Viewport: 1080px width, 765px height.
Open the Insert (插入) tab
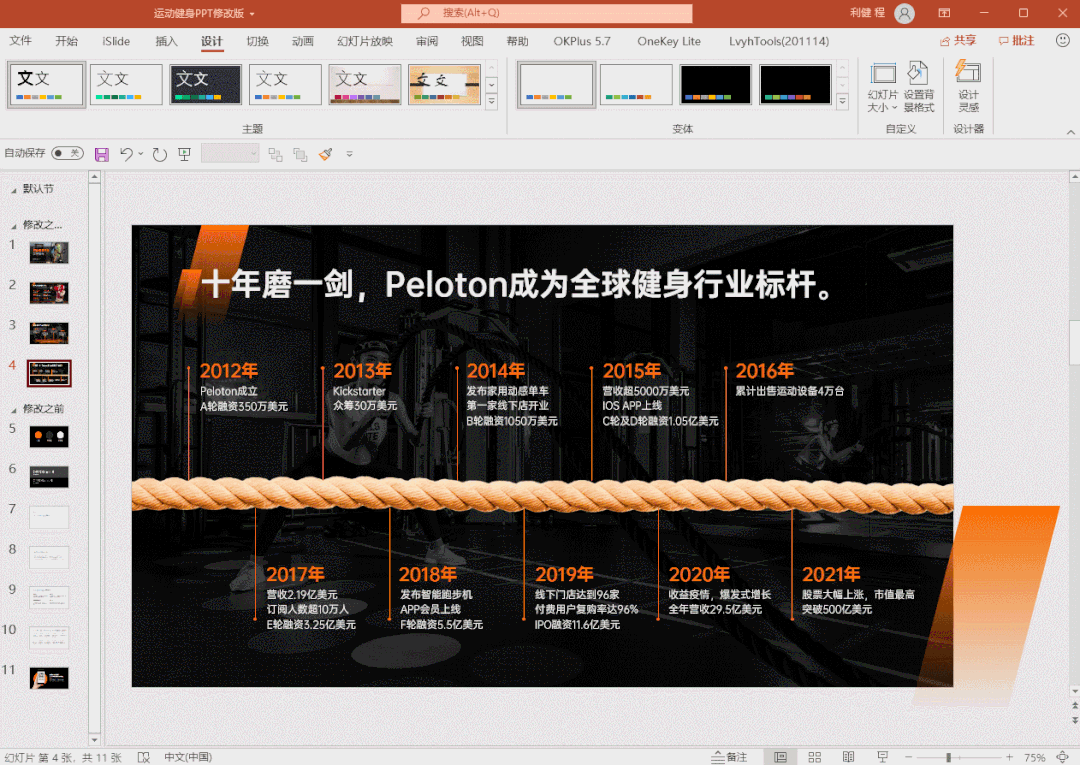pyautogui.click(x=166, y=41)
